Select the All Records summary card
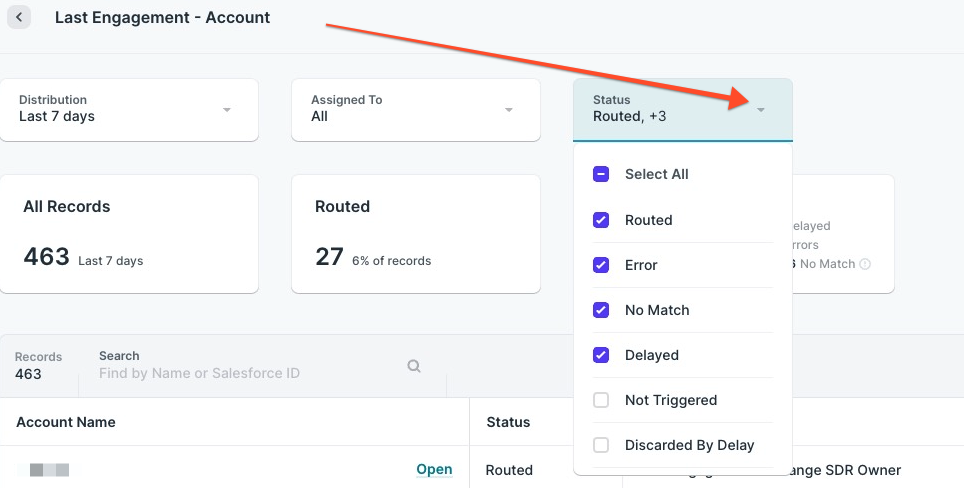The height and width of the screenshot is (488, 964). pos(129,235)
